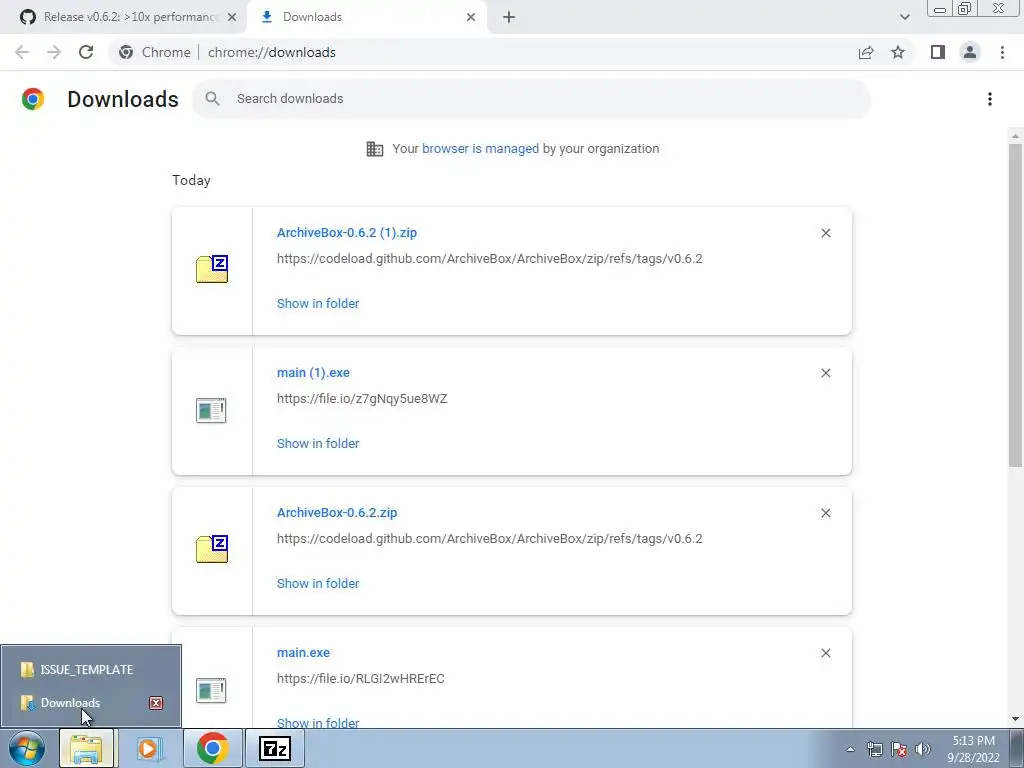1024x768 pixels.
Task: Click the Windows Explorer taskbar icon
Action: [x=86, y=748]
